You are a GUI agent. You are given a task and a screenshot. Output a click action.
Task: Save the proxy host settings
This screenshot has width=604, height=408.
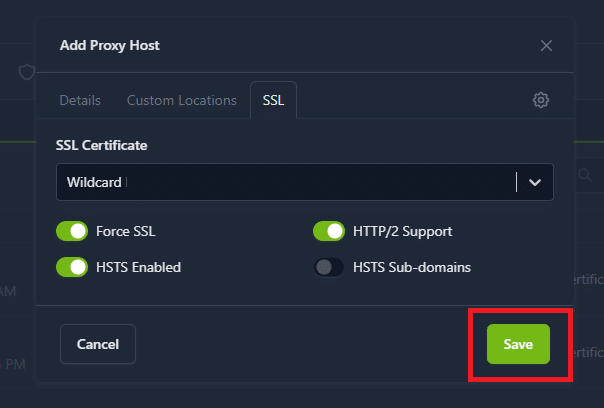518,344
